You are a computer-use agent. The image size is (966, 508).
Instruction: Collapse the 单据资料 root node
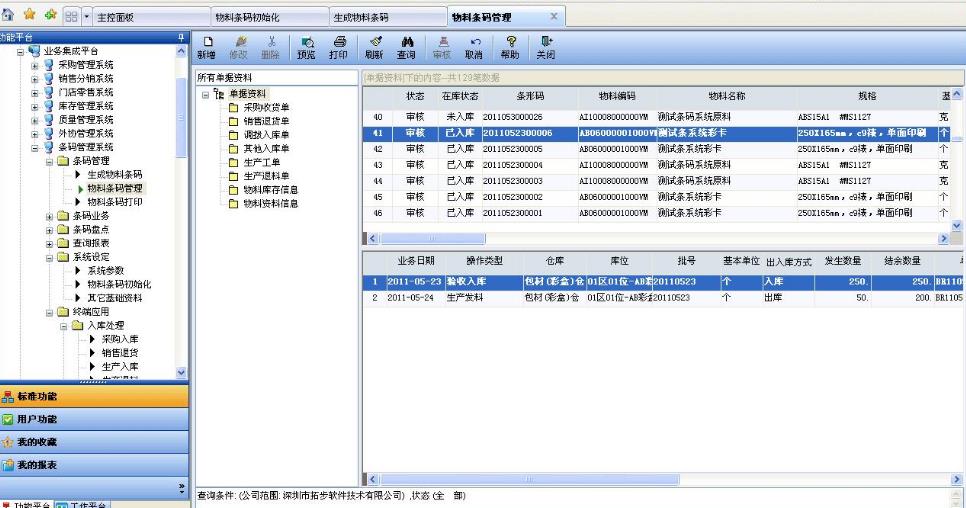206,95
